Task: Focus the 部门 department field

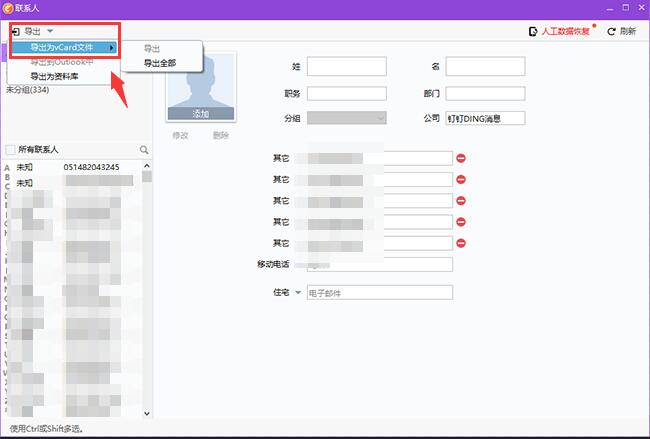Action: tap(485, 94)
